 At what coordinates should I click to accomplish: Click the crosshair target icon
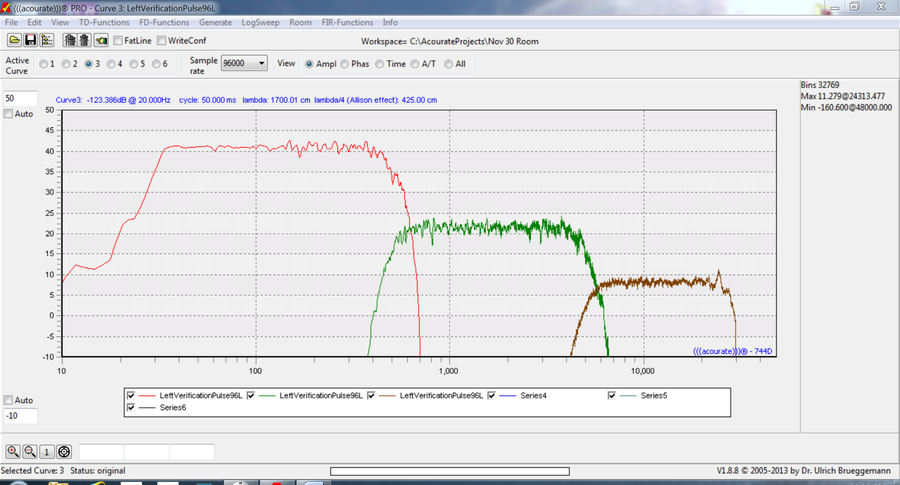pyautogui.click(x=64, y=452)
